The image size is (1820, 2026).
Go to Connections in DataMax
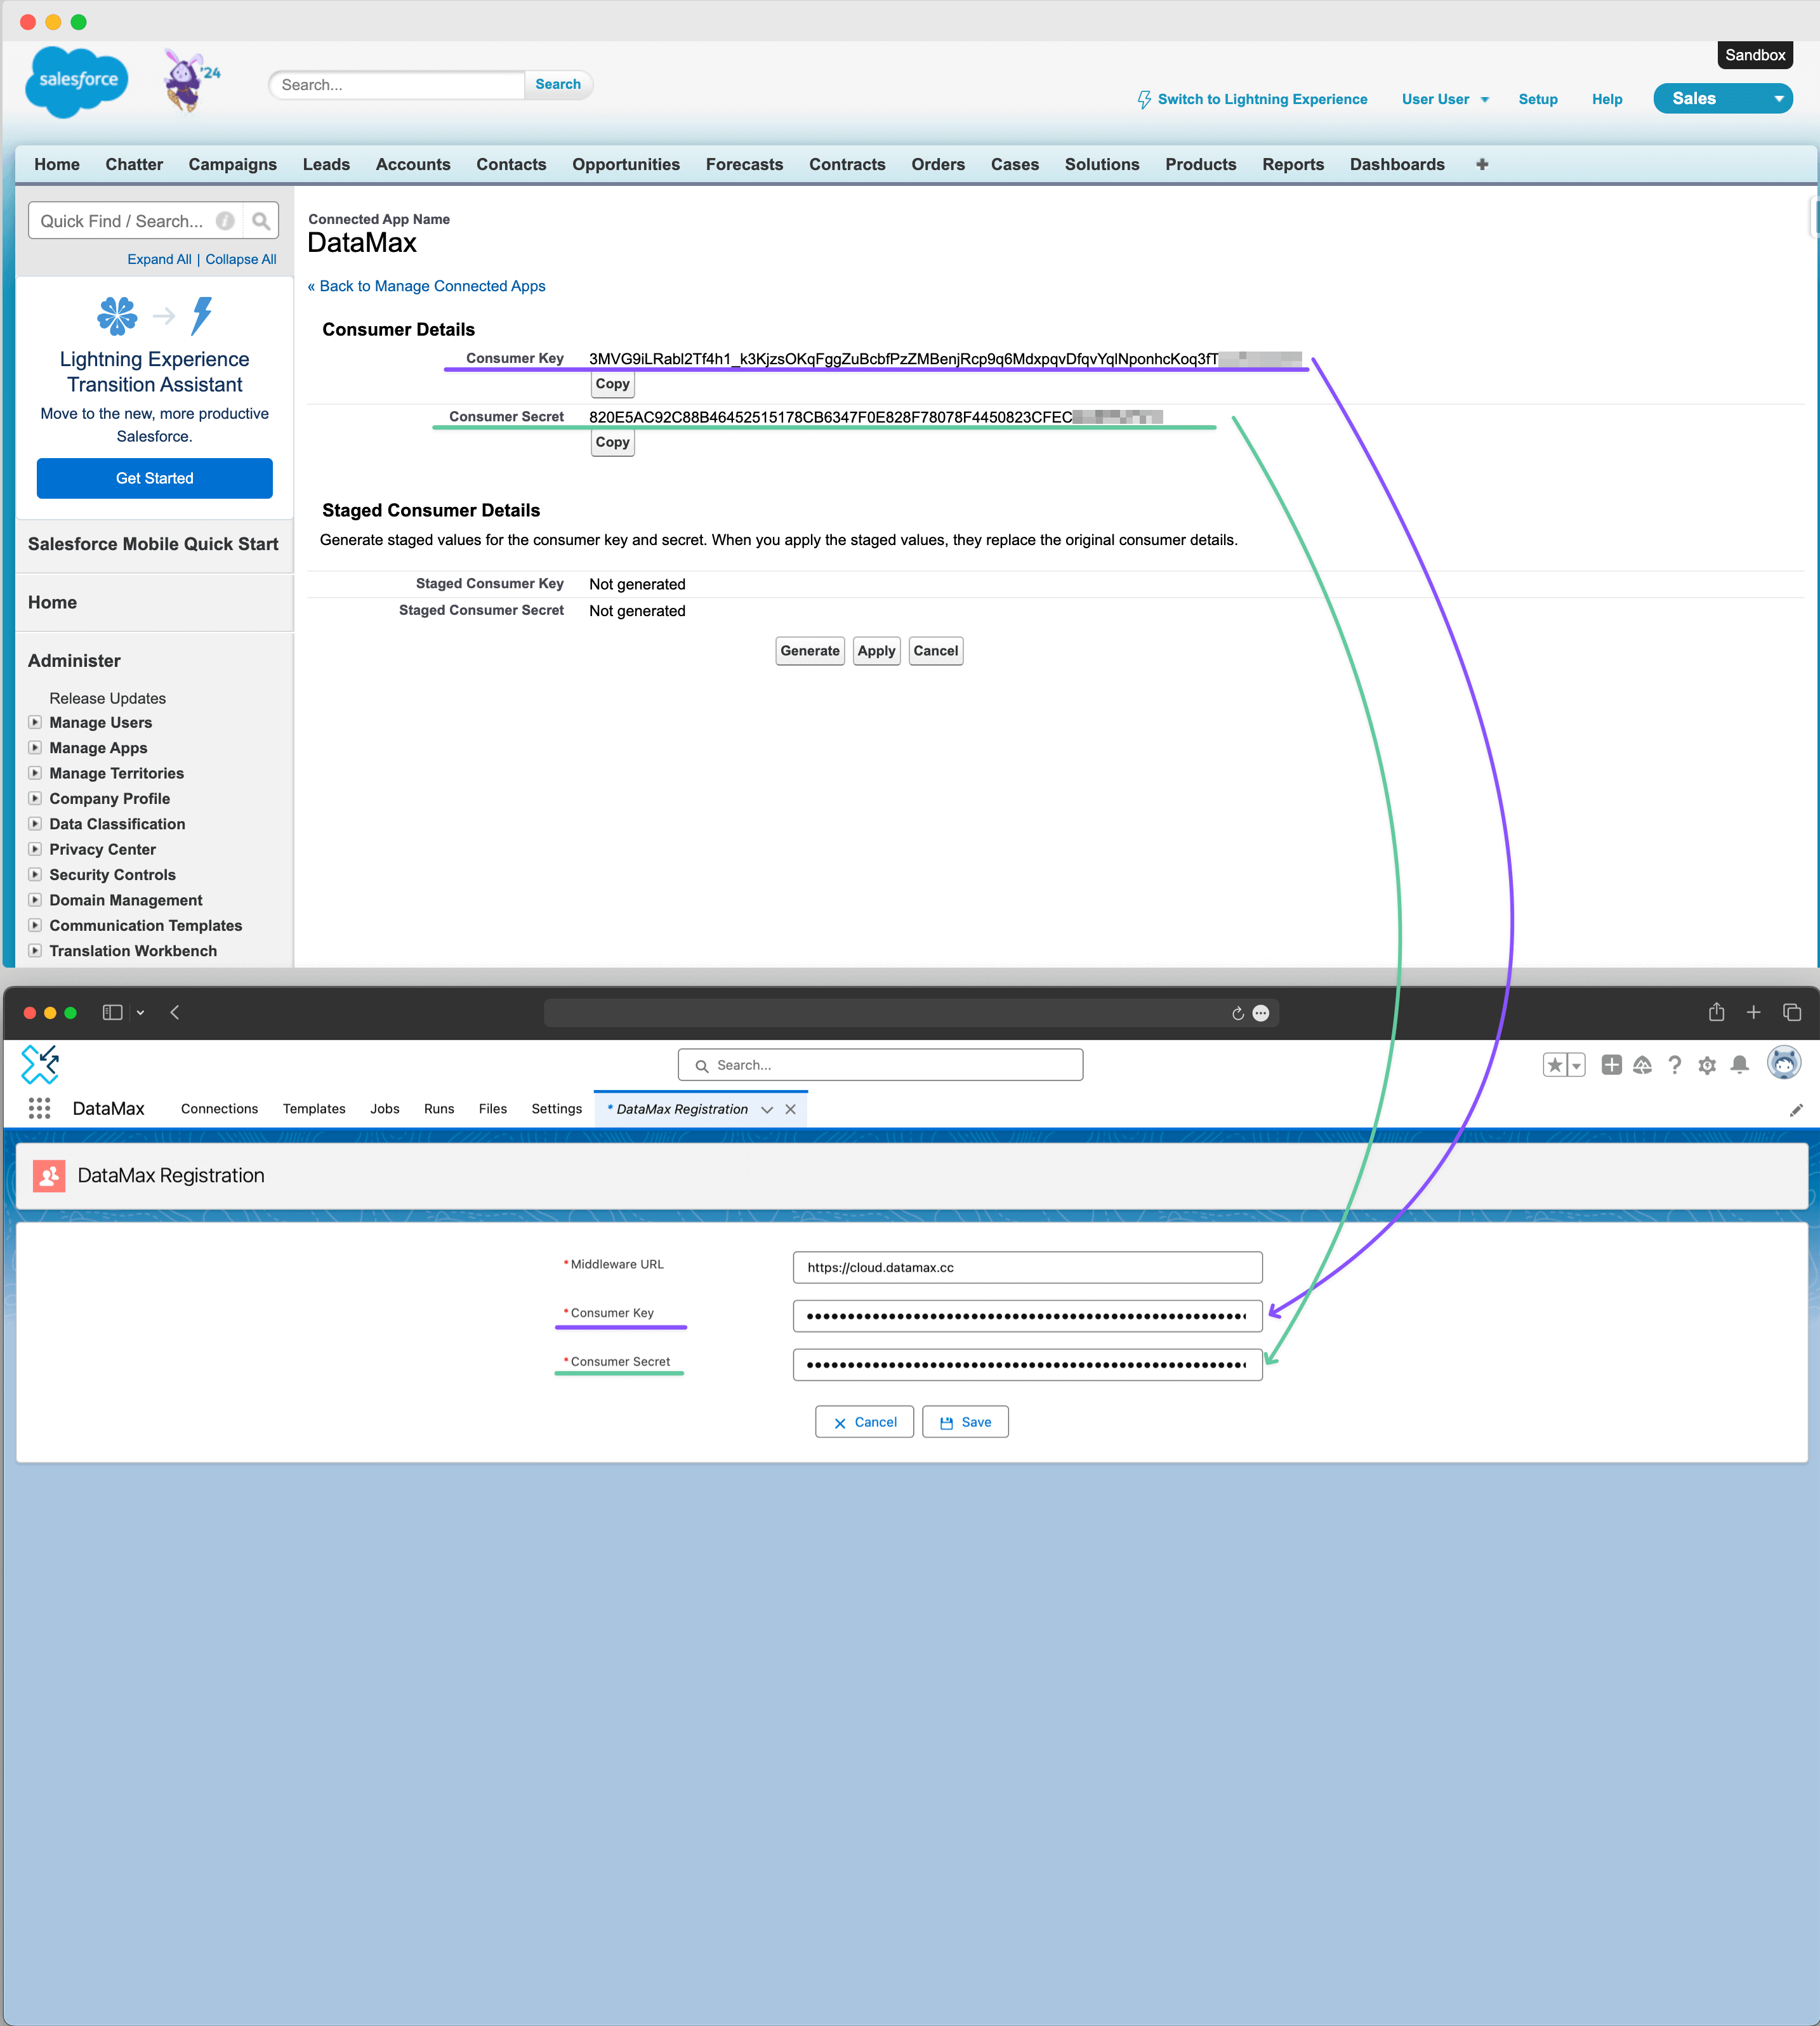coord(219,1109)
